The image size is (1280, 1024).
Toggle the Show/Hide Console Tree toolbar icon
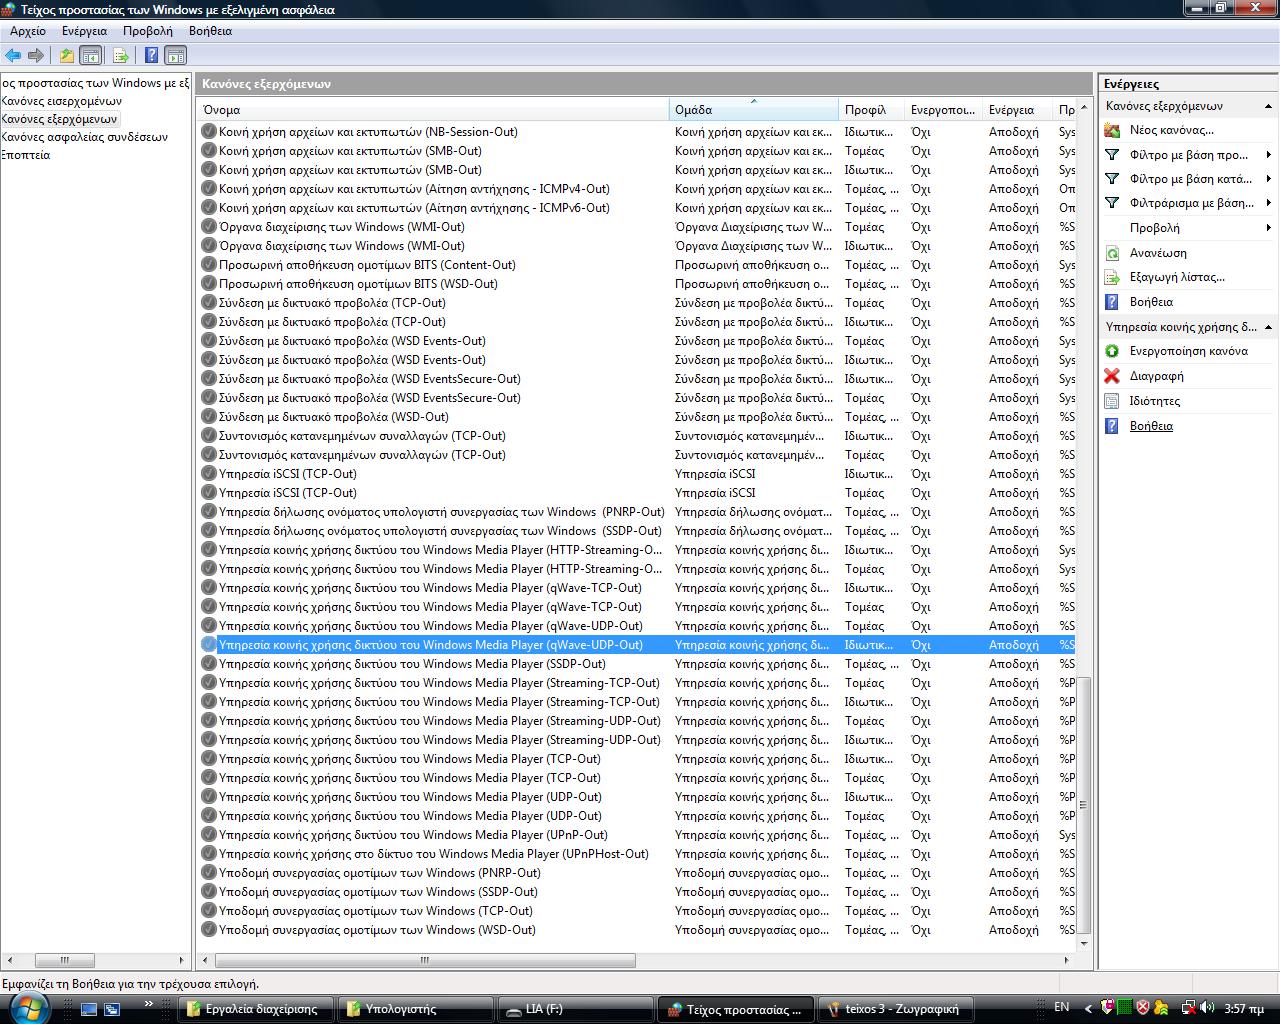pyautogui.click(x=90, y=56)
